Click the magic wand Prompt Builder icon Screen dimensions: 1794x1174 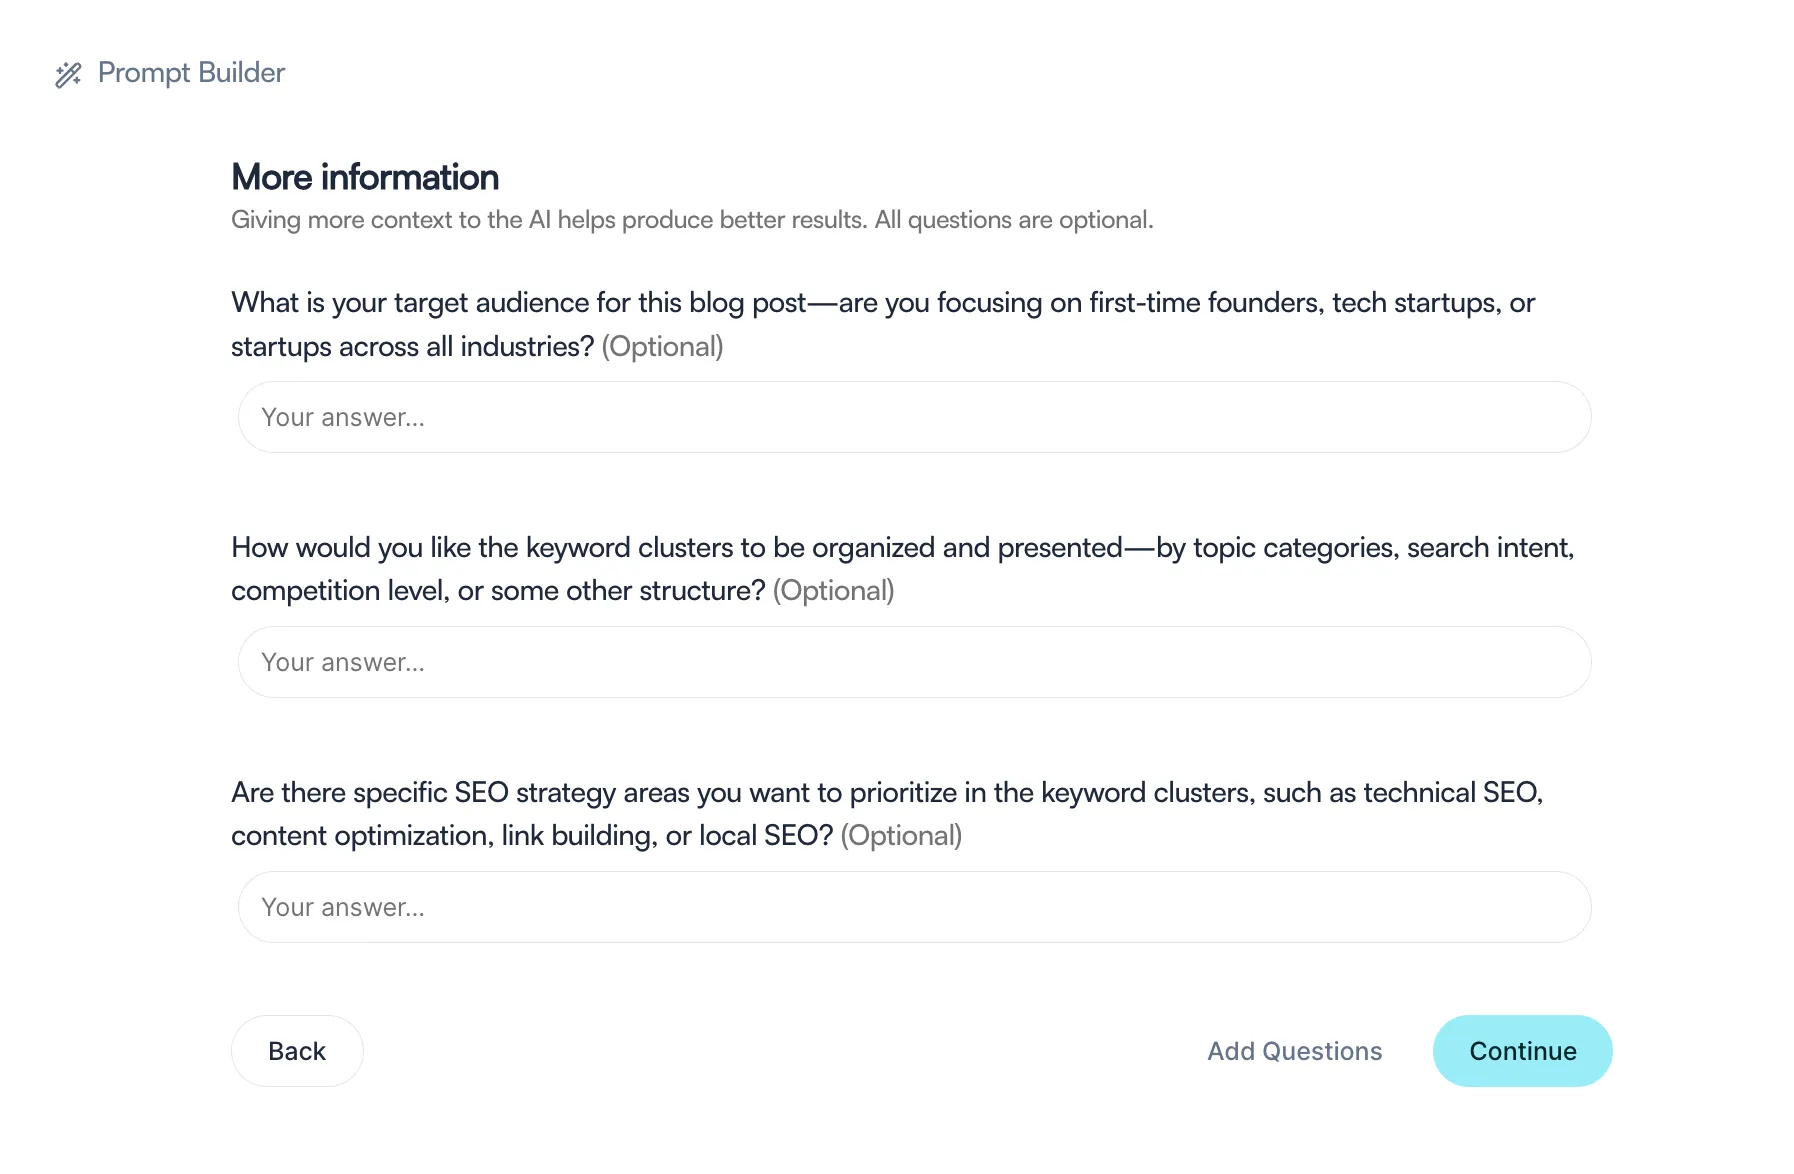68,74
